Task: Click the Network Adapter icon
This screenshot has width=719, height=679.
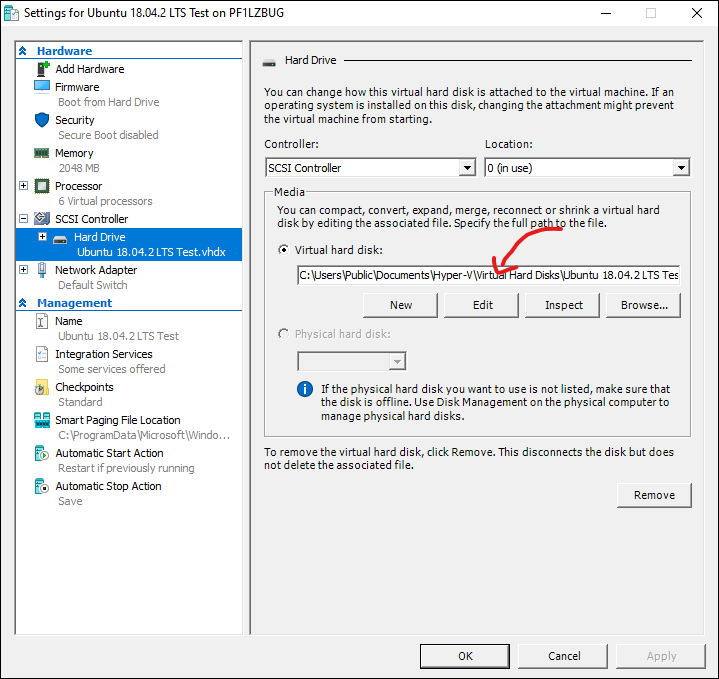Action: [x=42, y=270]
